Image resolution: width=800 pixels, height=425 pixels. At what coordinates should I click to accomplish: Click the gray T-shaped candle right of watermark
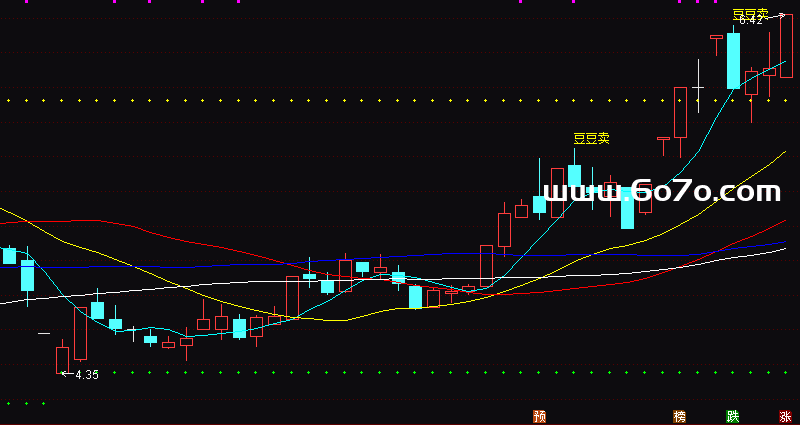[662, 140]
